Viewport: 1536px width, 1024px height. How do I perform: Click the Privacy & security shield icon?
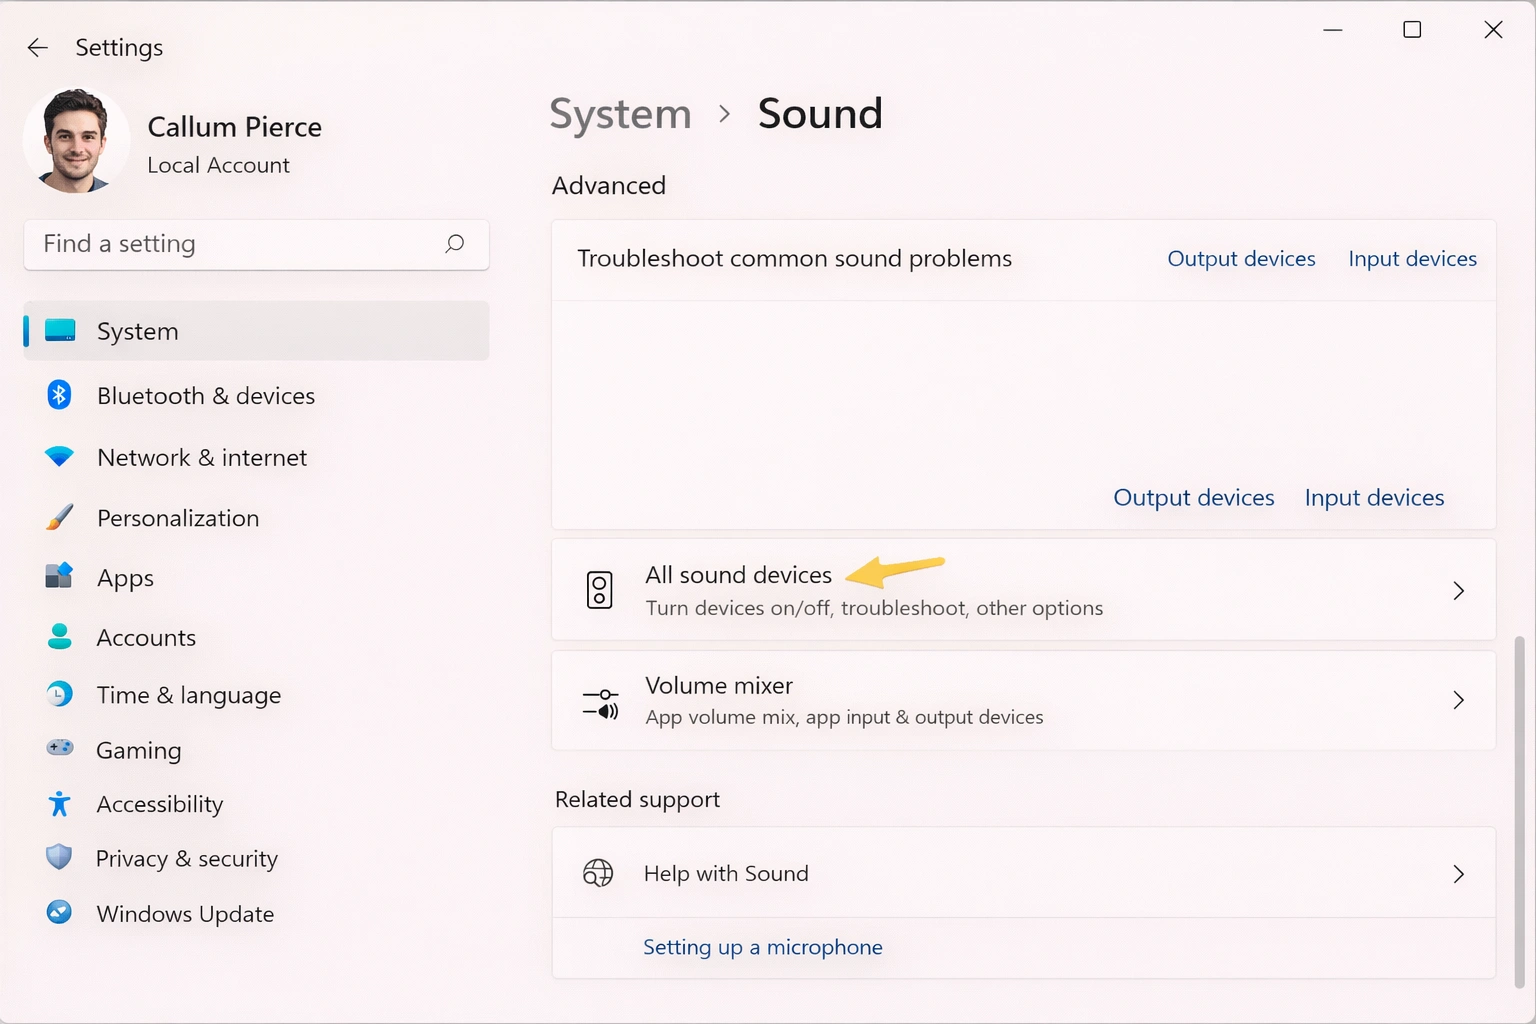click(x=59, y=858)
